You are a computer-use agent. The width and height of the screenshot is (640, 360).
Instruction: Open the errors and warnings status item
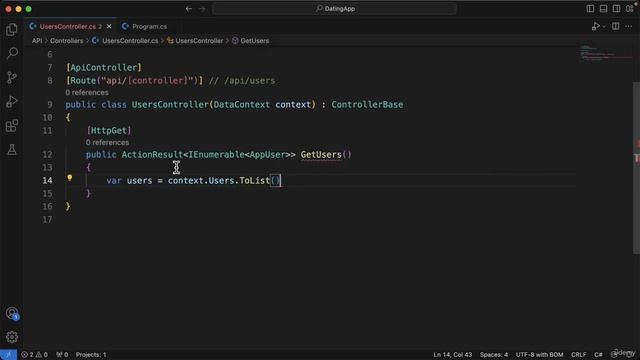[x=34, y=355]
